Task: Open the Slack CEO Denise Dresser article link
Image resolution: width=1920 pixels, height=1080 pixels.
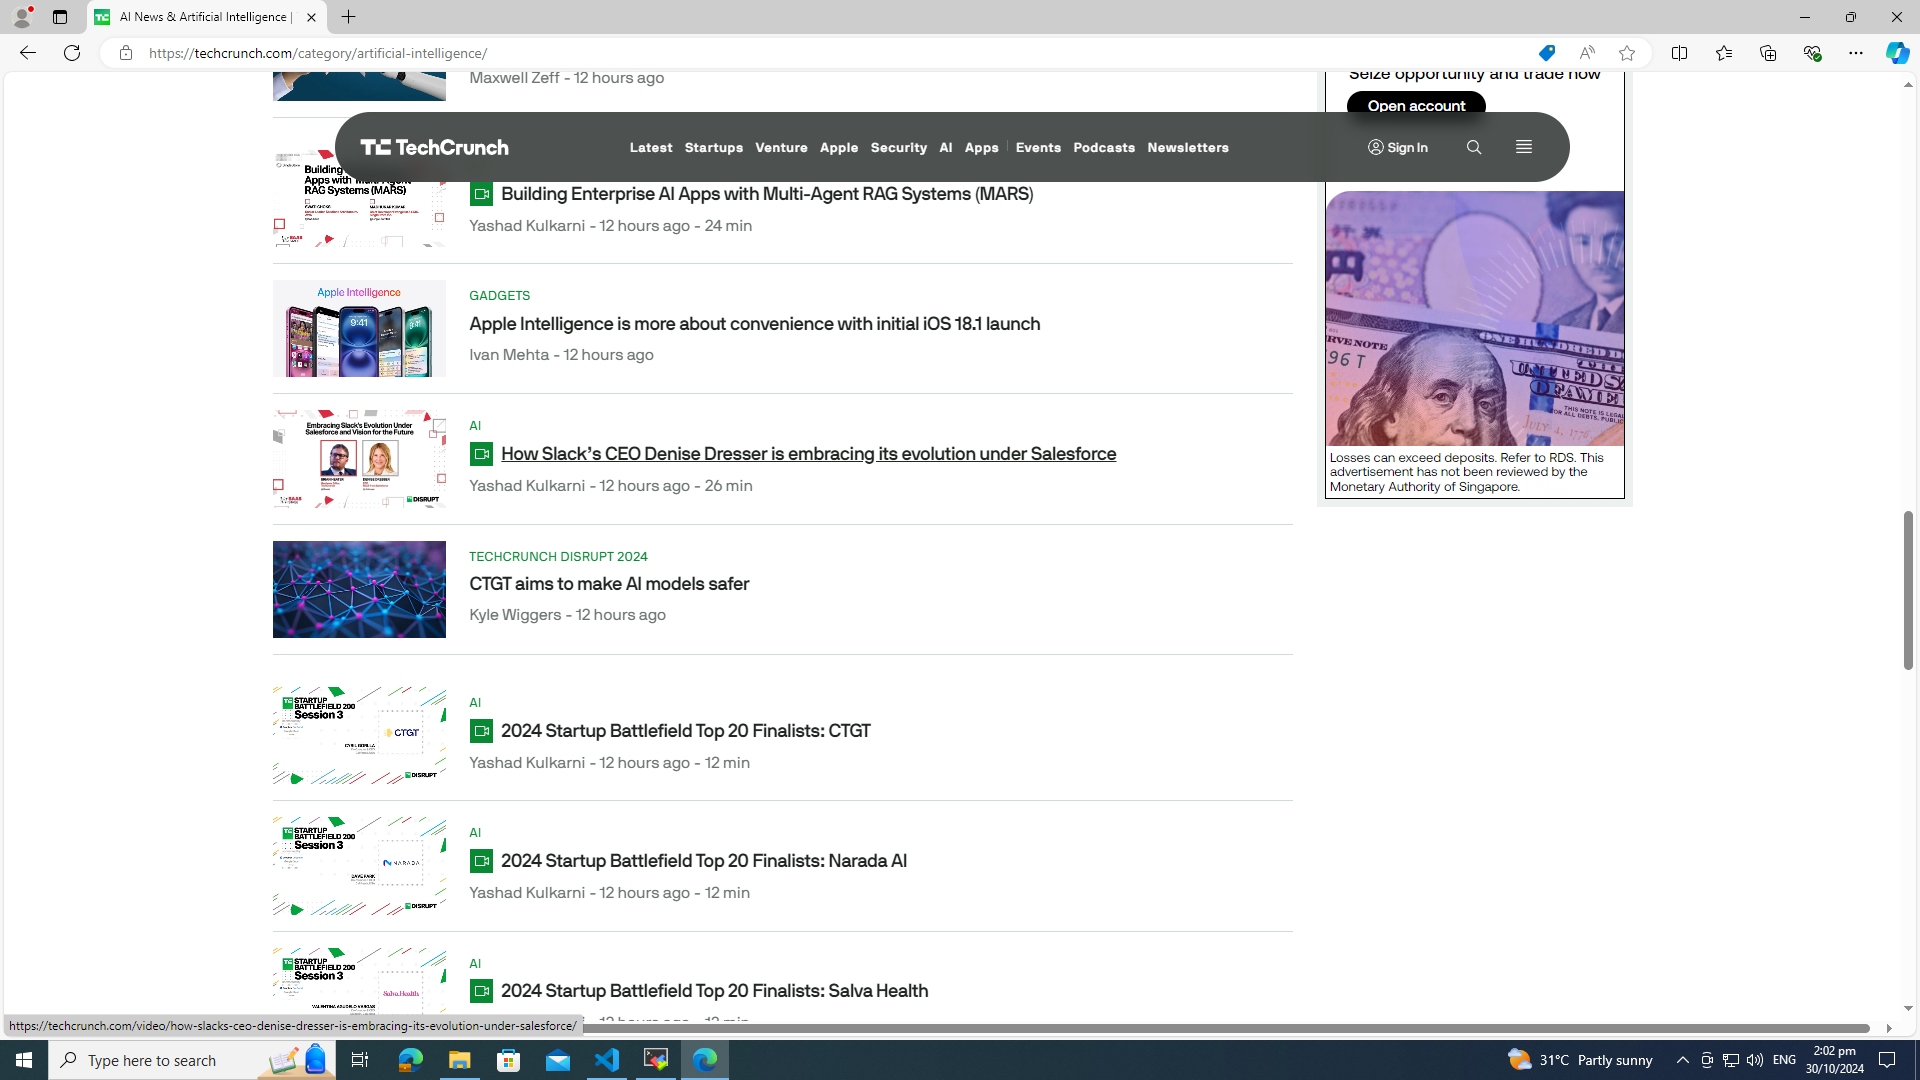Action: (x=807, y=454)
